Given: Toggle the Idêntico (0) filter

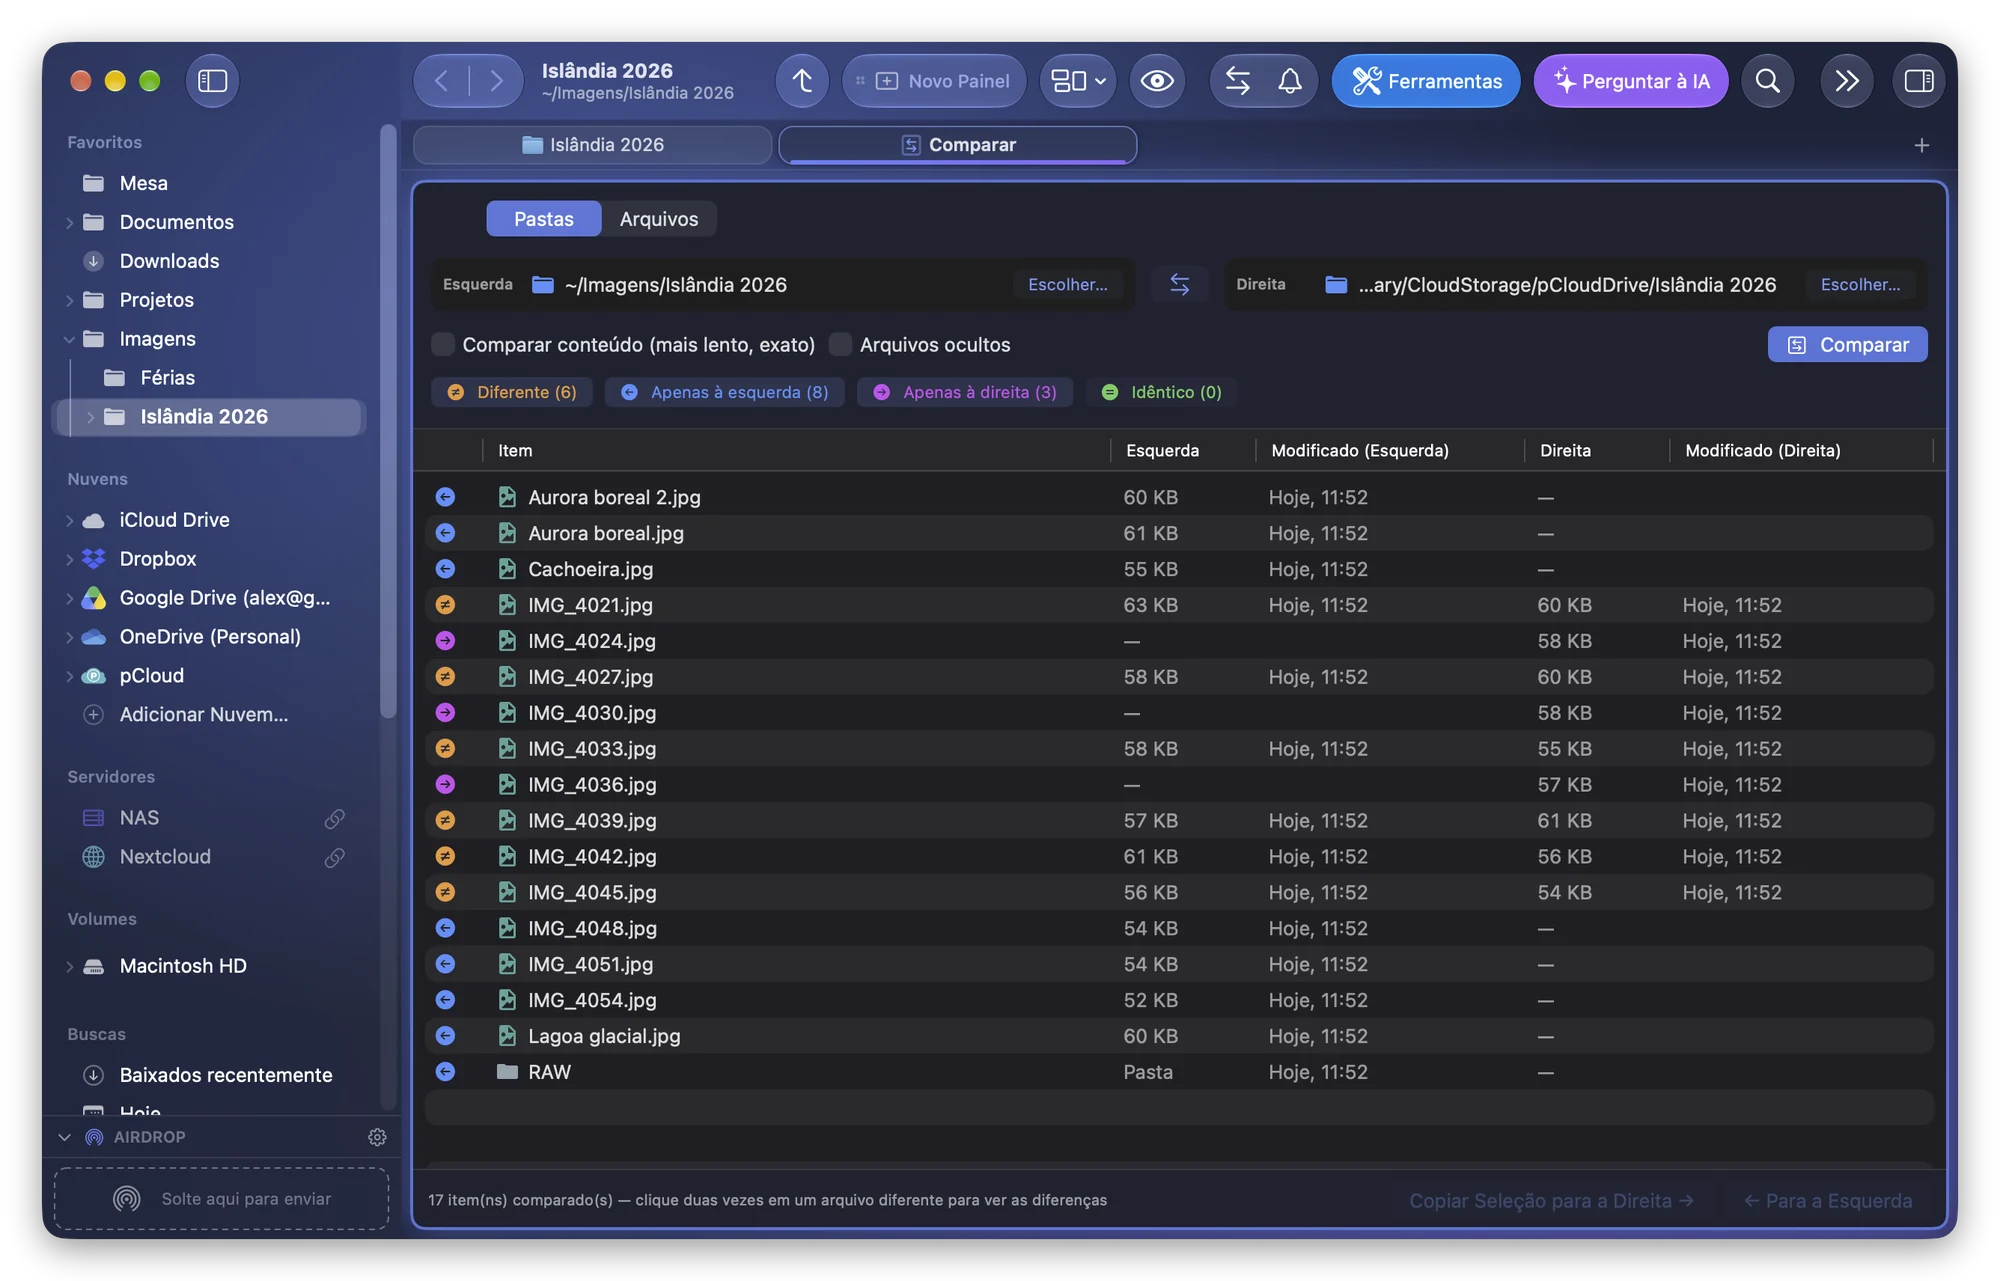Looking at the screenshot, I should (1161, 393).
